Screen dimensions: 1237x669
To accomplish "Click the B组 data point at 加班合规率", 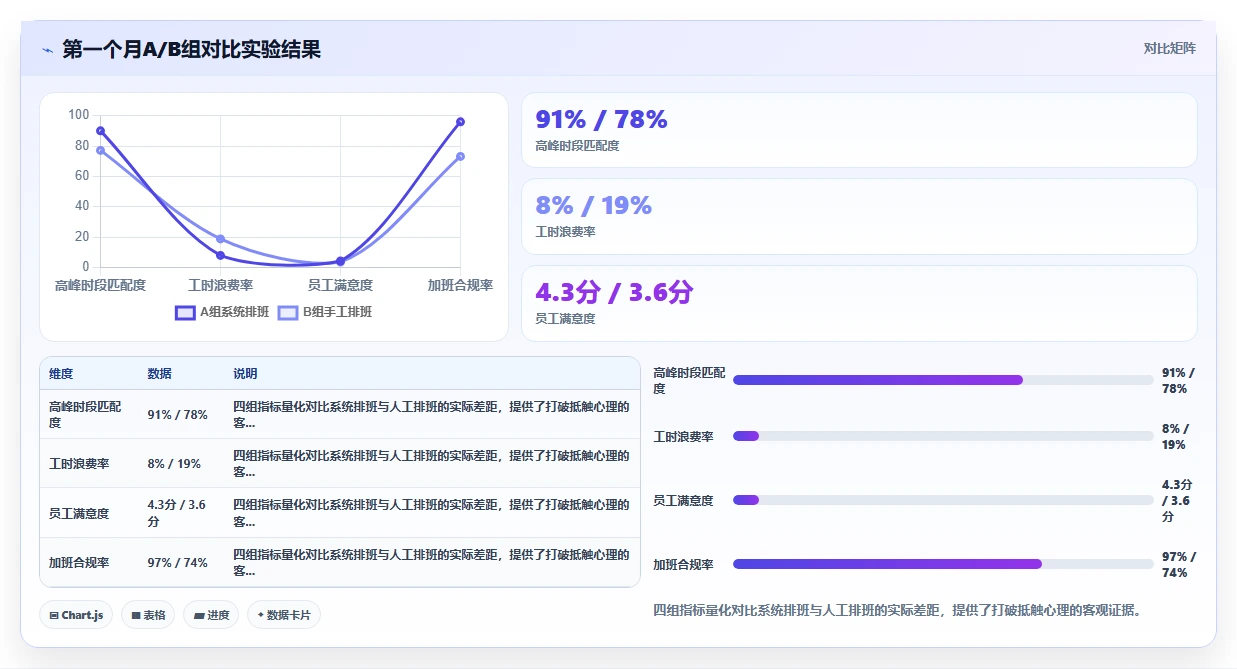I will pyautogui.click(x=460, y=156).
